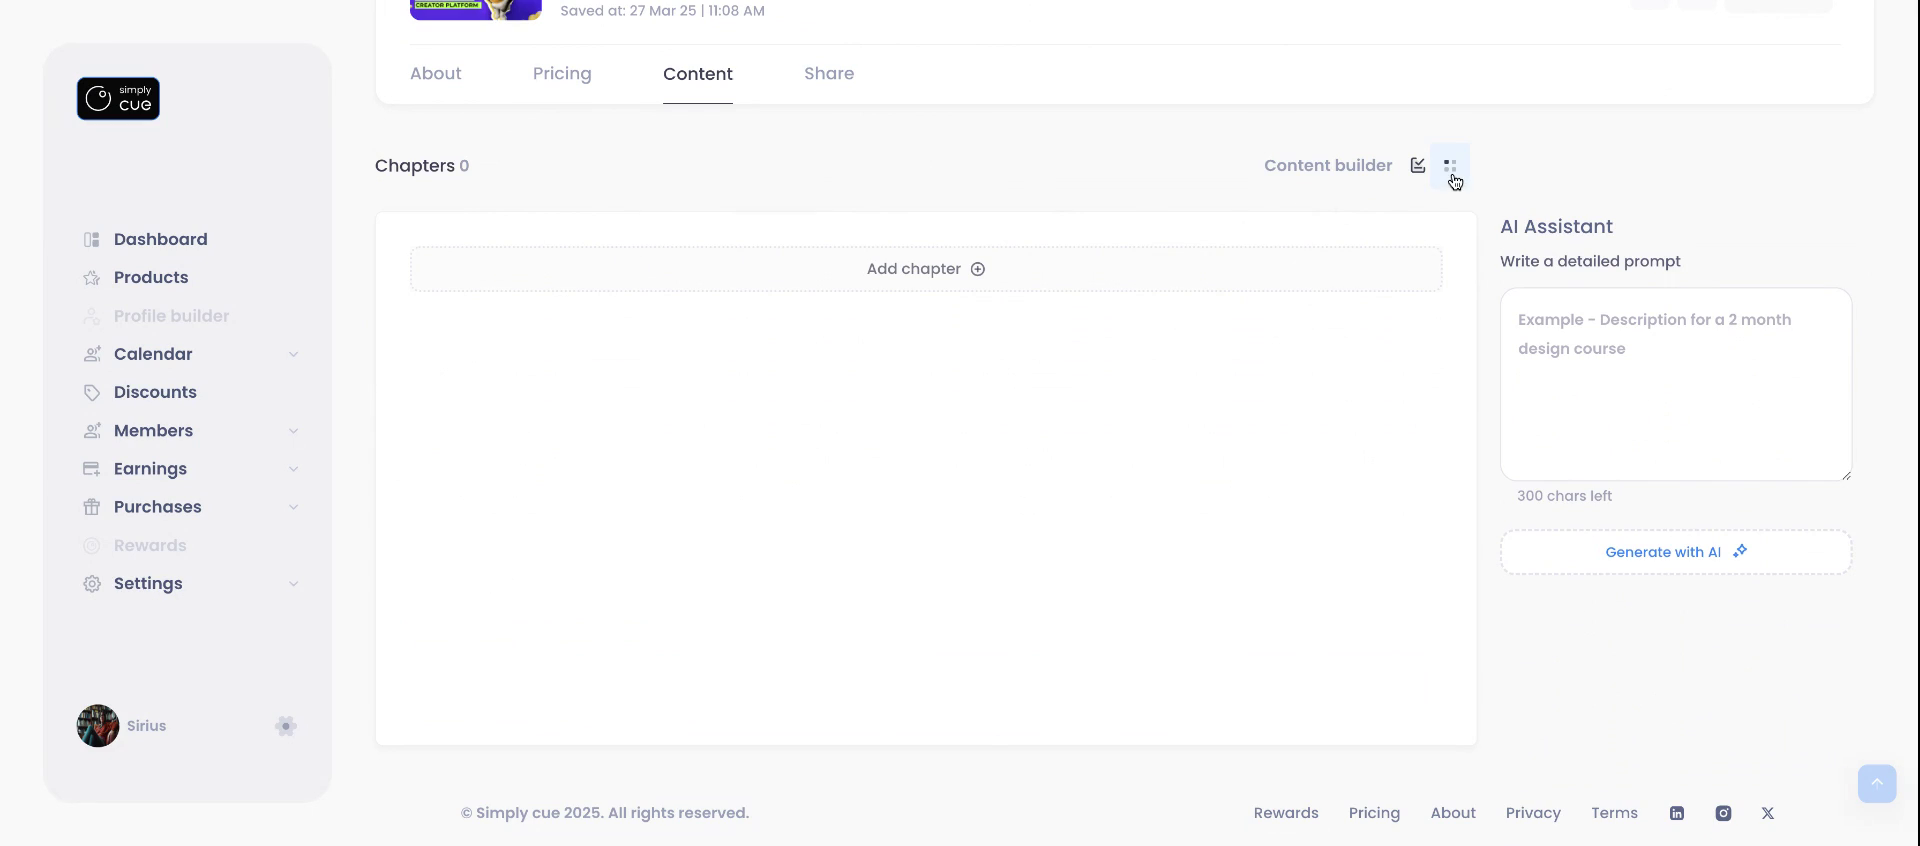Open the X social footer icon
1920x846 pixels.
(x=1768, y=813)
